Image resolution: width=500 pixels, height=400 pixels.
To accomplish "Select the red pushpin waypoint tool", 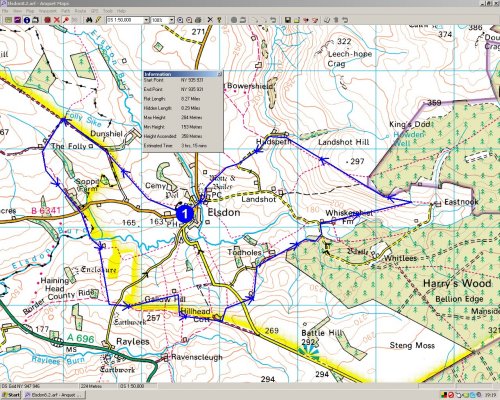I will point(66,20).
